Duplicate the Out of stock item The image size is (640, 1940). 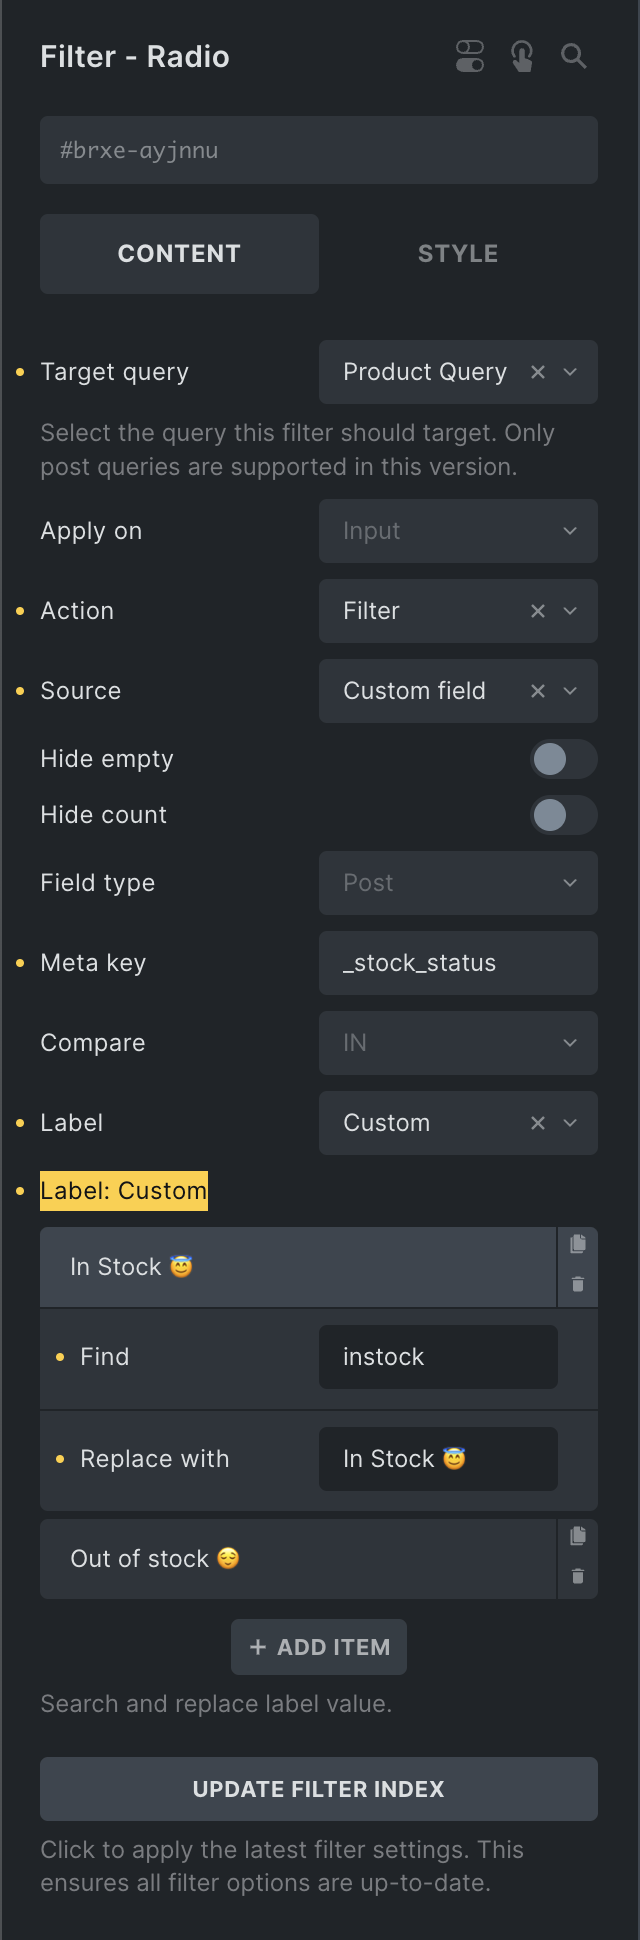pyautogui.click(x=578, y=1536)
